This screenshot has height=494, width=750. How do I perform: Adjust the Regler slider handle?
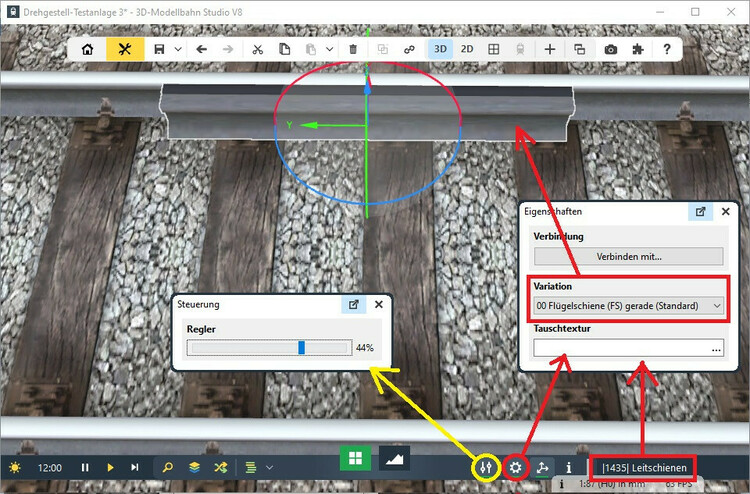coord(301,348)
